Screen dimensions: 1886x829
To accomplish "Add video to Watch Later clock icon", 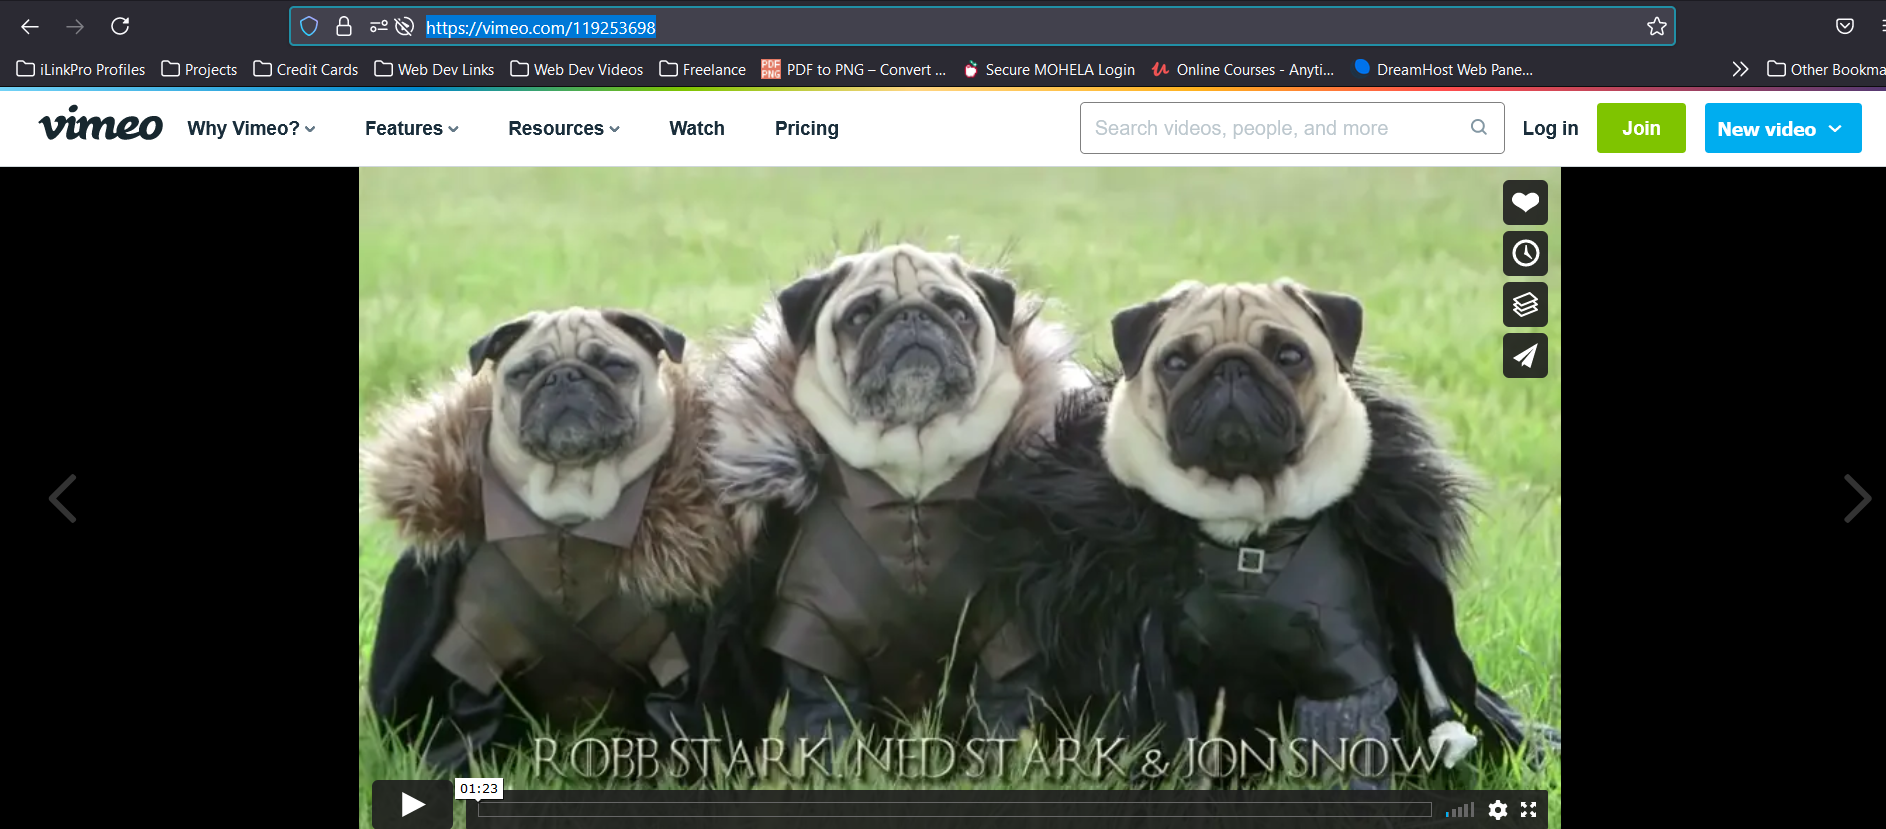I will tap(1525, 254).
